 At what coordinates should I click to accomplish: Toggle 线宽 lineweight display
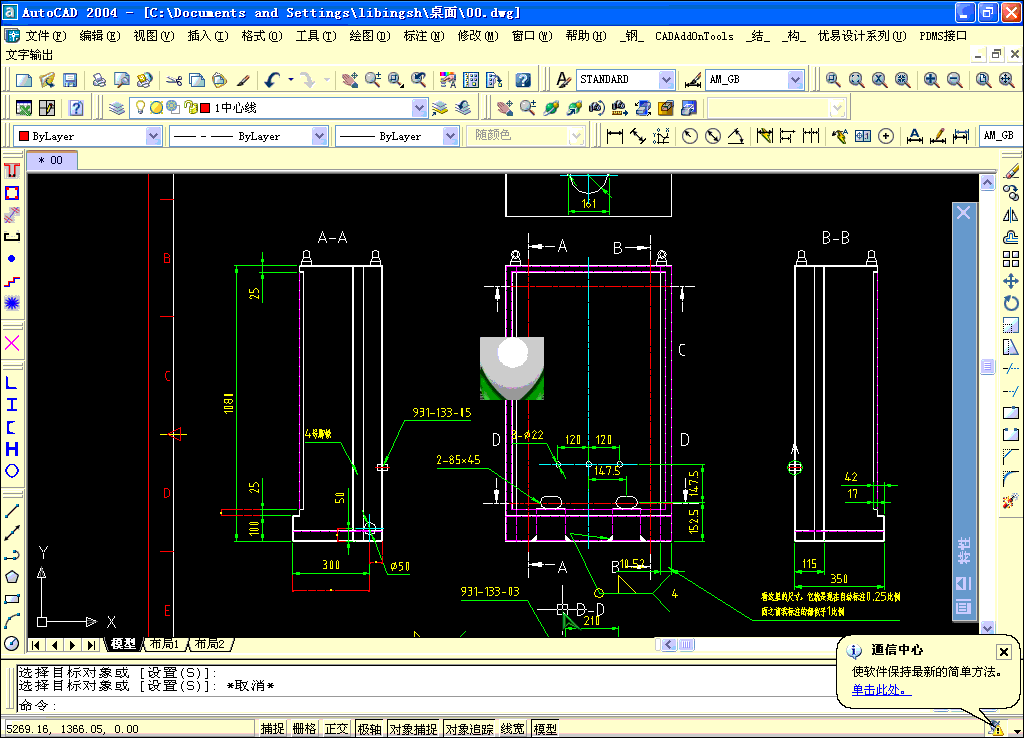(513, 729)
